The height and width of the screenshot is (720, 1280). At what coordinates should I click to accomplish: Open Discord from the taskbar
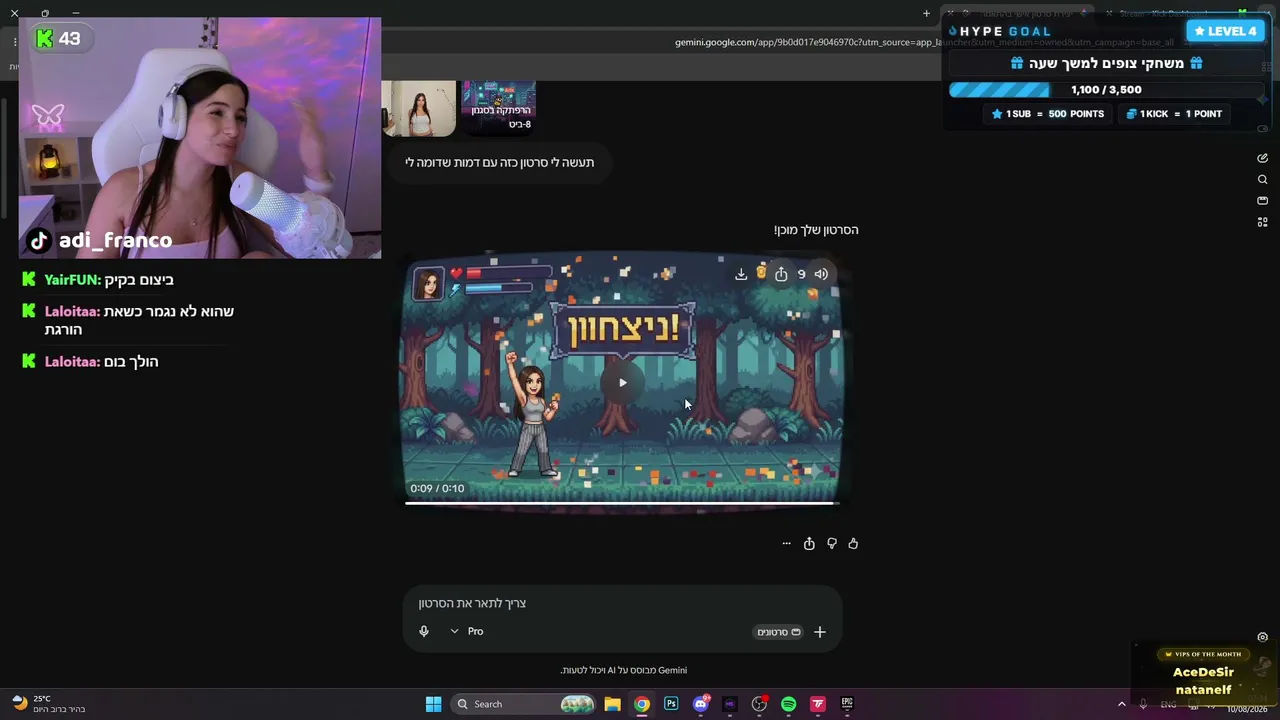tap(701, 704)
